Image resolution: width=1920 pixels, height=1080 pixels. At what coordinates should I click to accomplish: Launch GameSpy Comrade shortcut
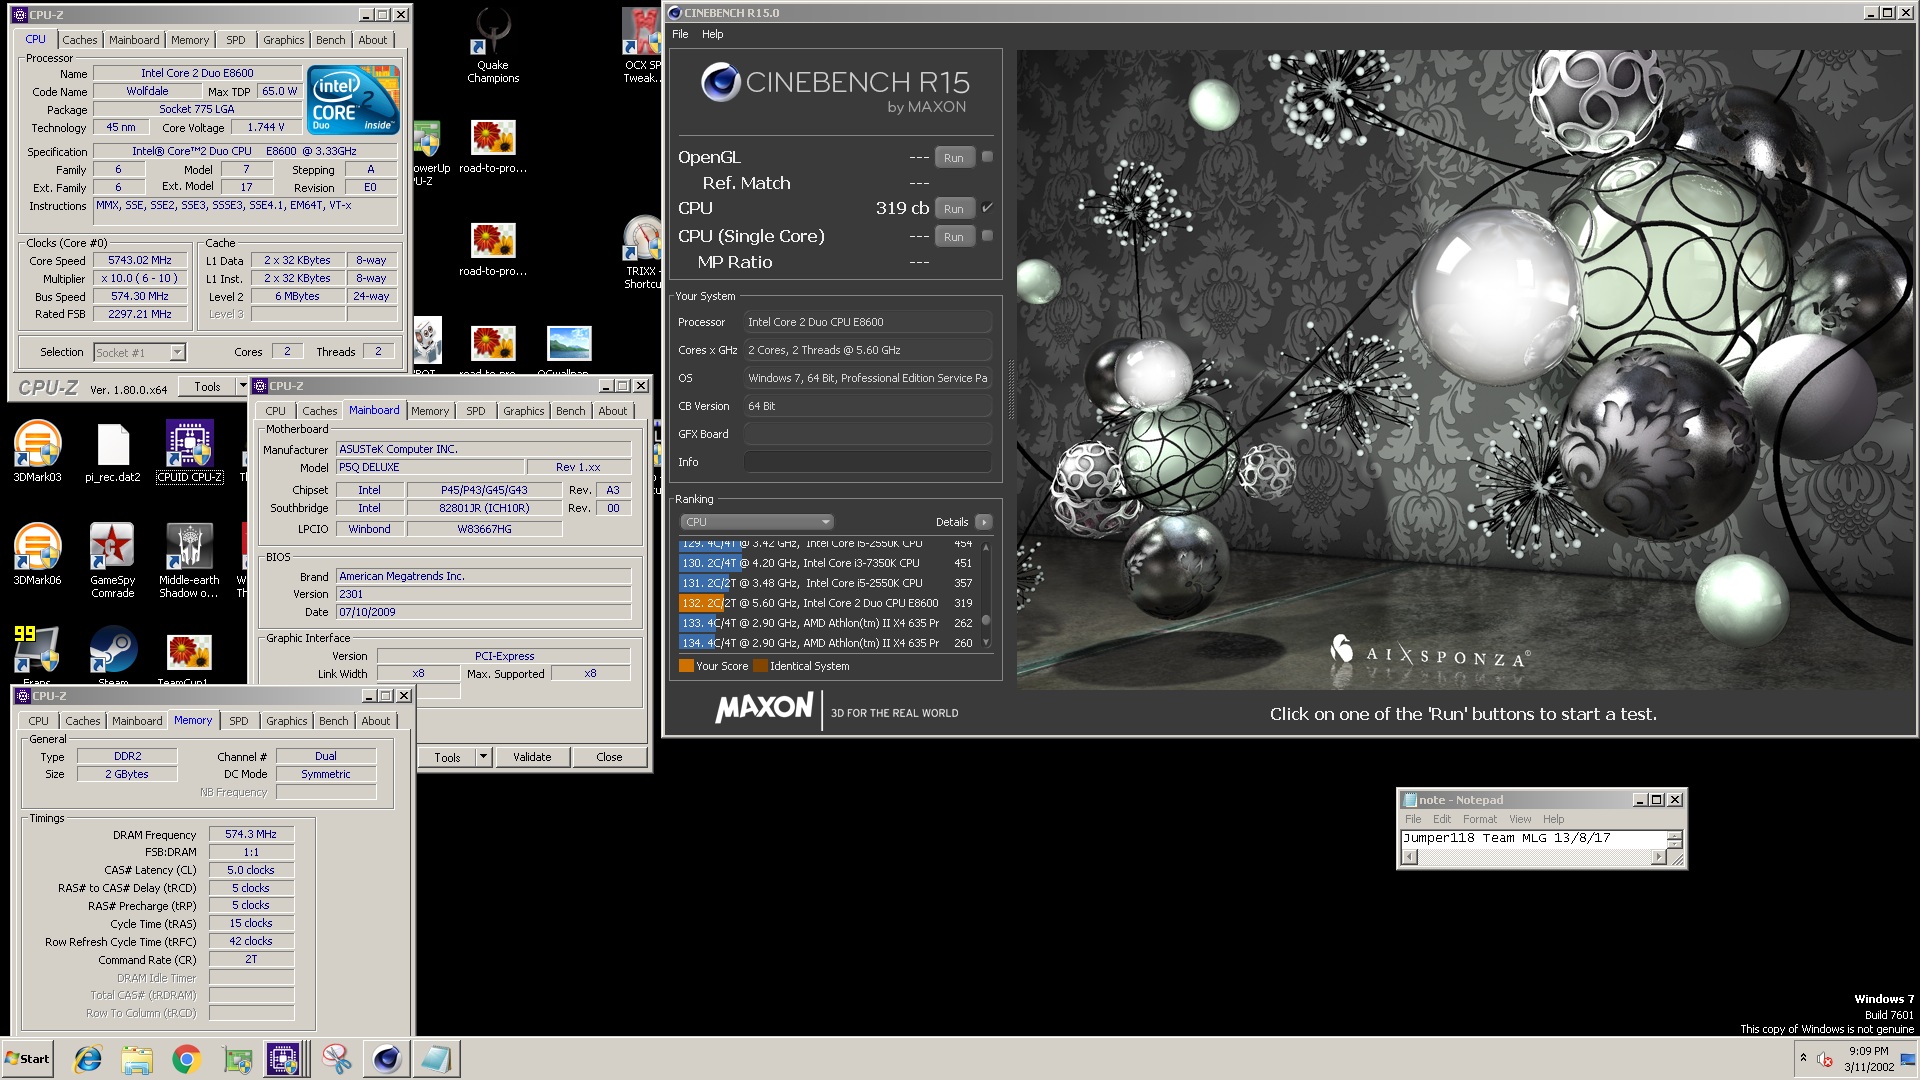click(113, 560)
